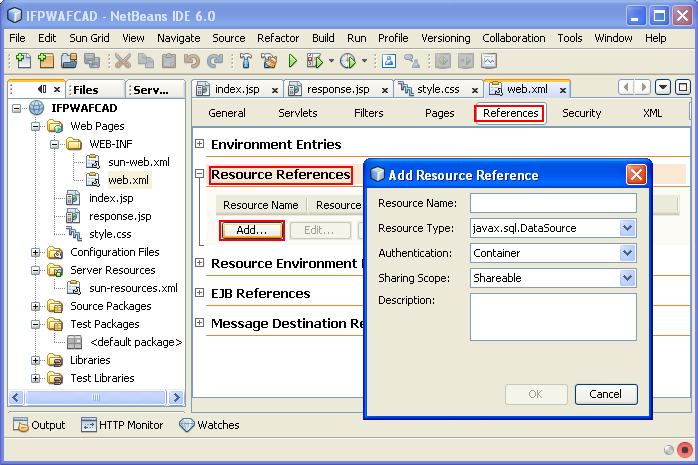
Task: Click the disabled OK button in the dialog
Action: coord(536,394)
